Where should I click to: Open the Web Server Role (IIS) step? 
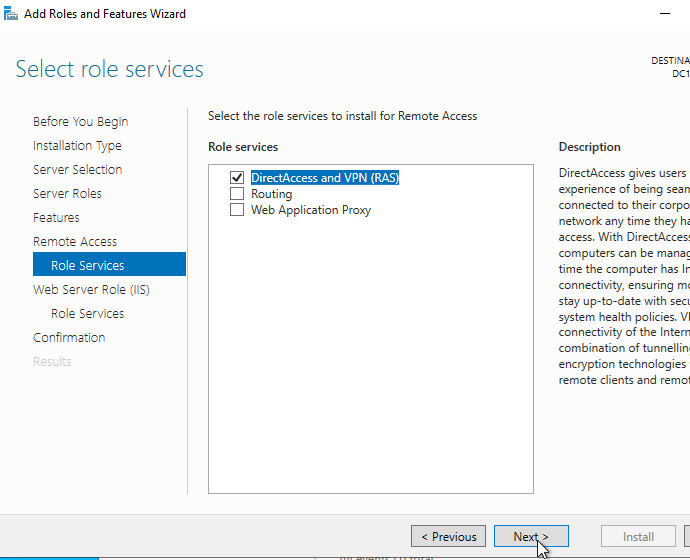tap(91, 290)
